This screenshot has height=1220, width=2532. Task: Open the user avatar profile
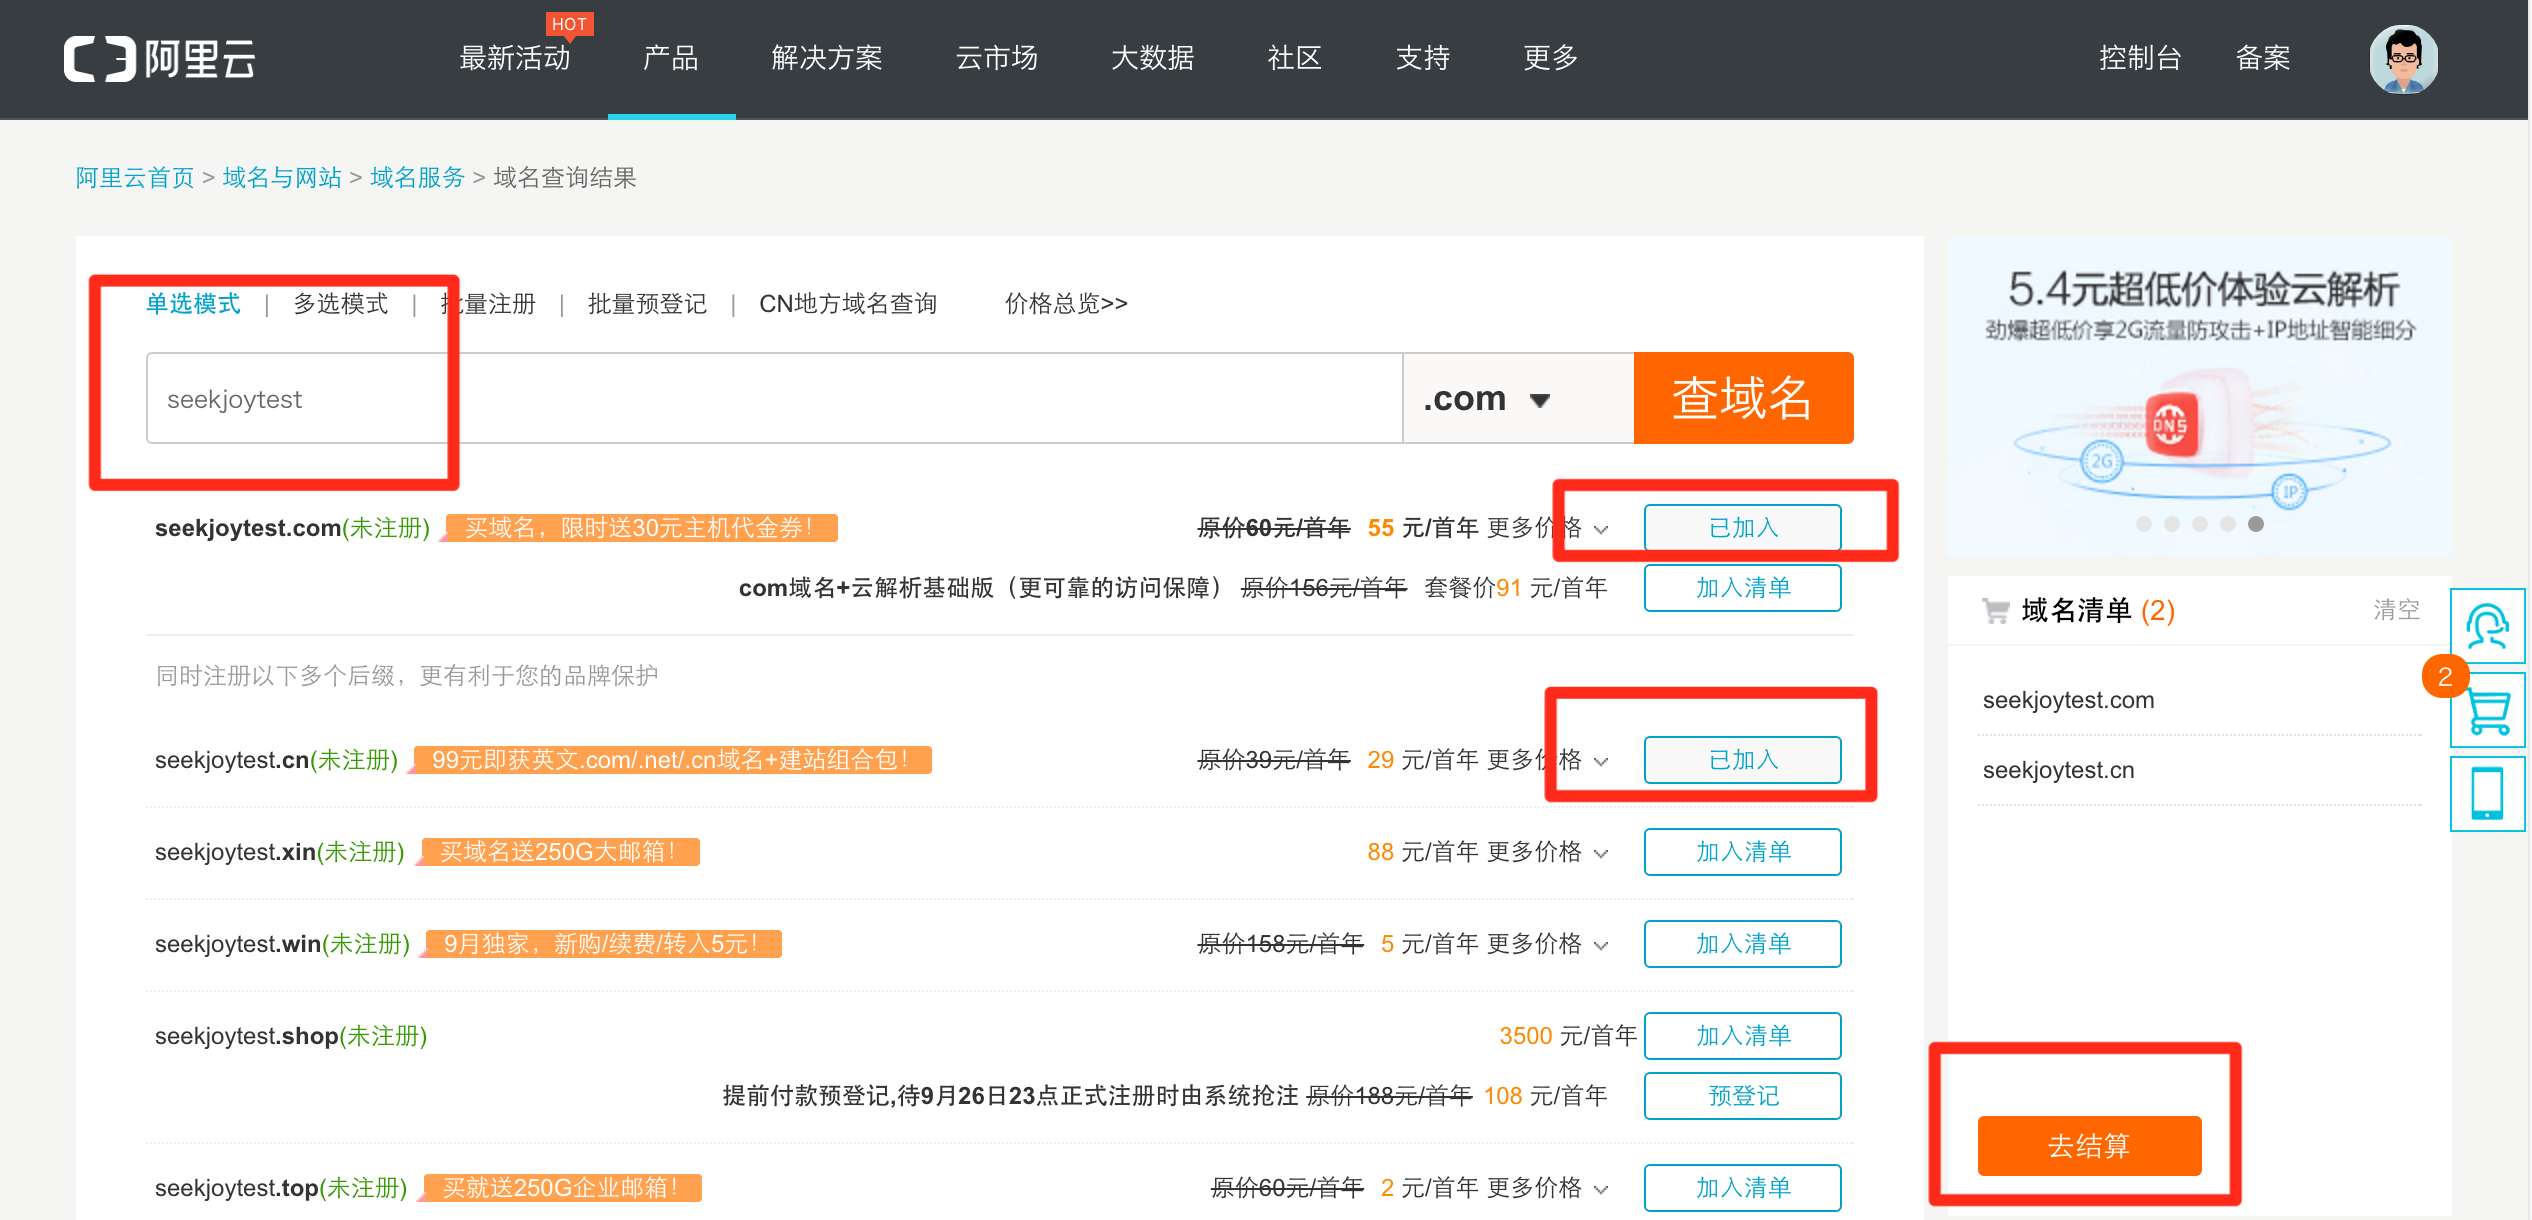pos(2403,59)
